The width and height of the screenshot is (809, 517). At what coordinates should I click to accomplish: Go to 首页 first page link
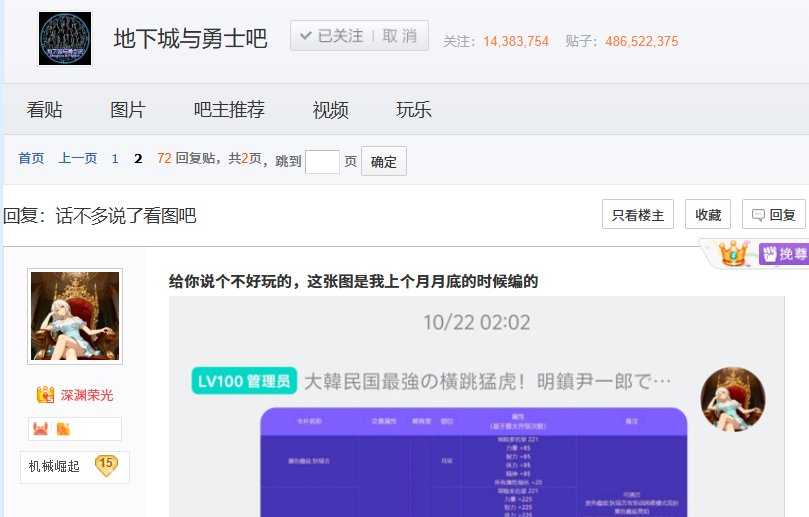[31, 158]
